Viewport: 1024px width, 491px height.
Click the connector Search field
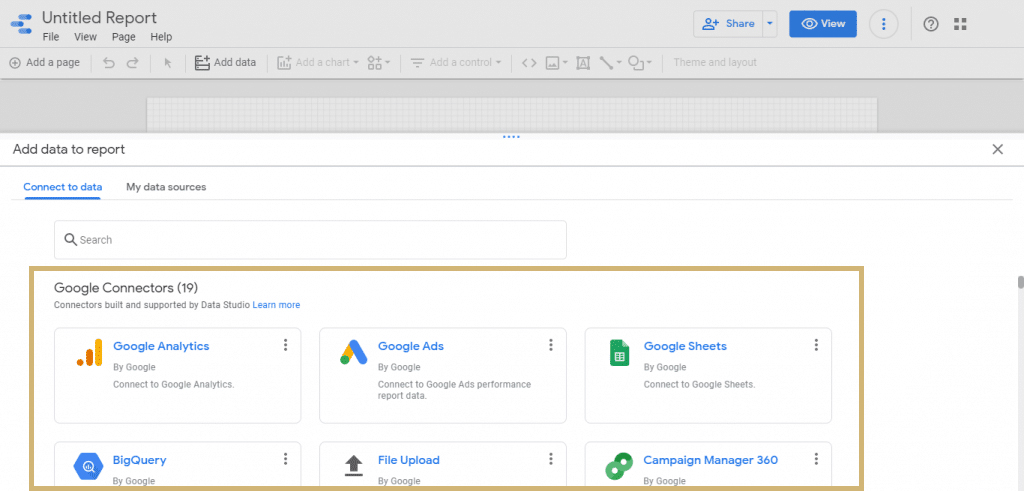[310, 240]
